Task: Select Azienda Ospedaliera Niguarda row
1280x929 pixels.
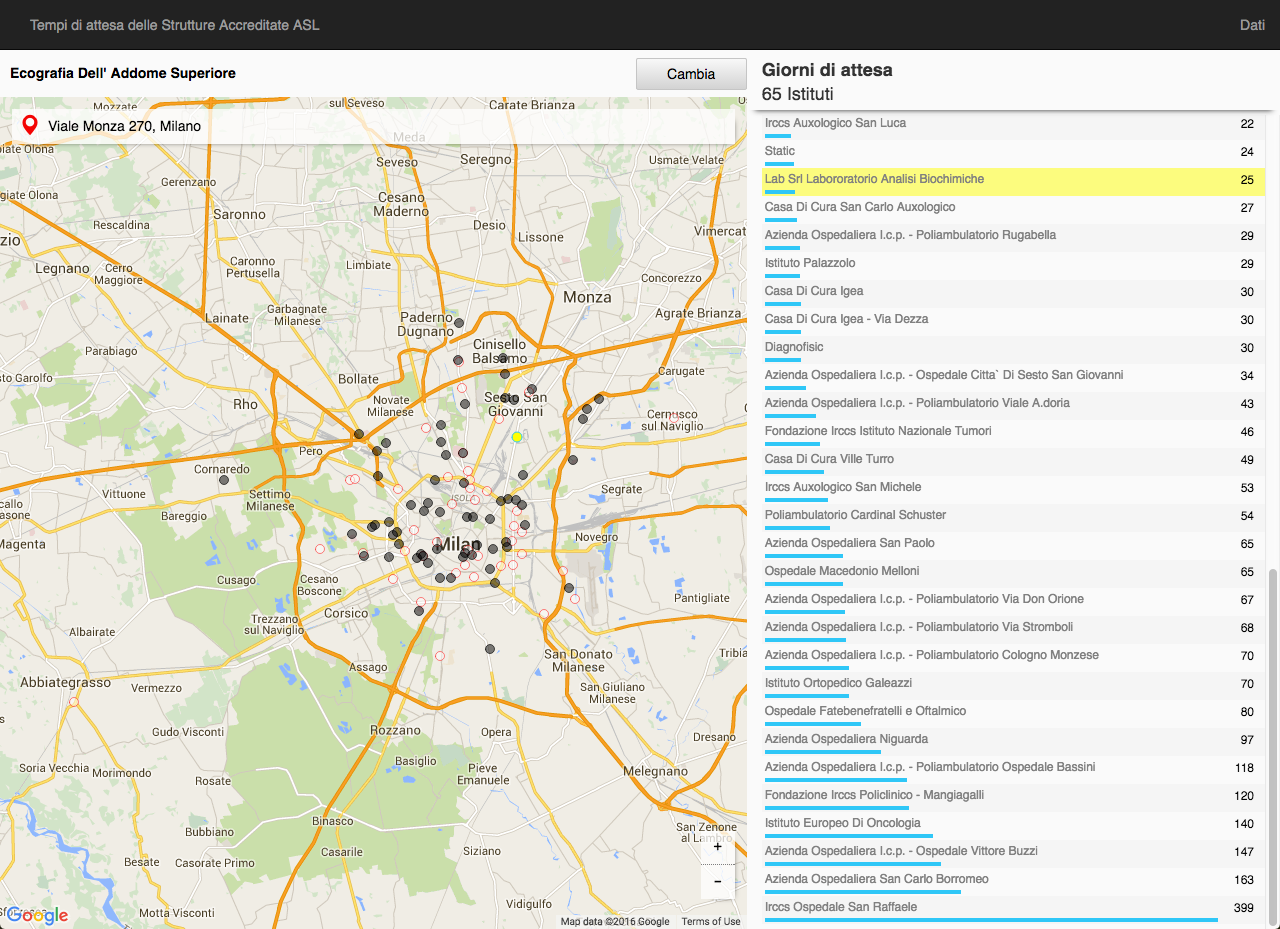Action: click(1015, 741)
